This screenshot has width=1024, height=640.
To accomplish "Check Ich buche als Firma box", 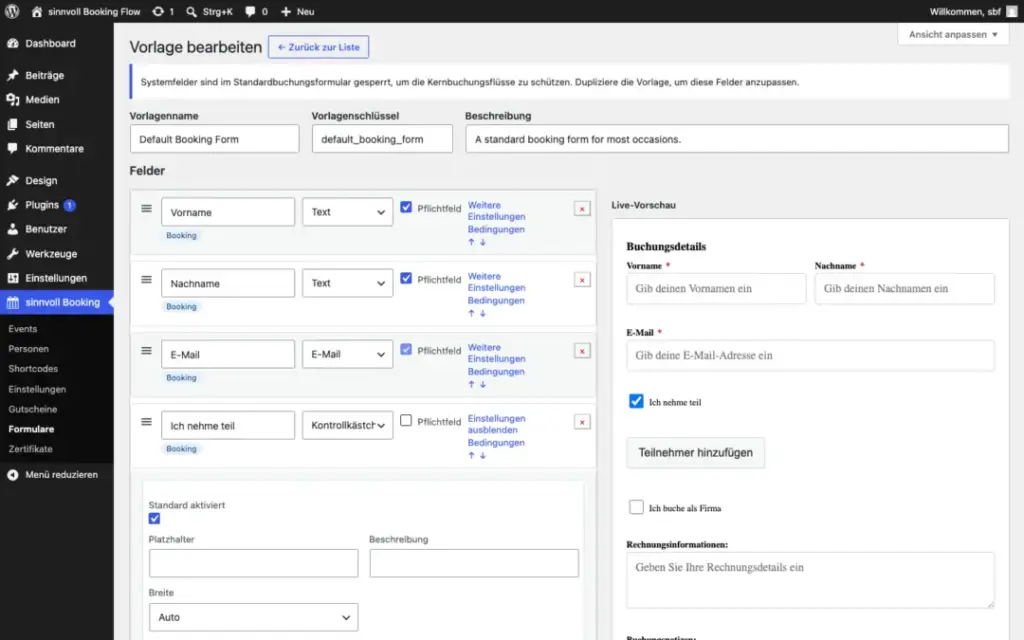I will [636, 507].
